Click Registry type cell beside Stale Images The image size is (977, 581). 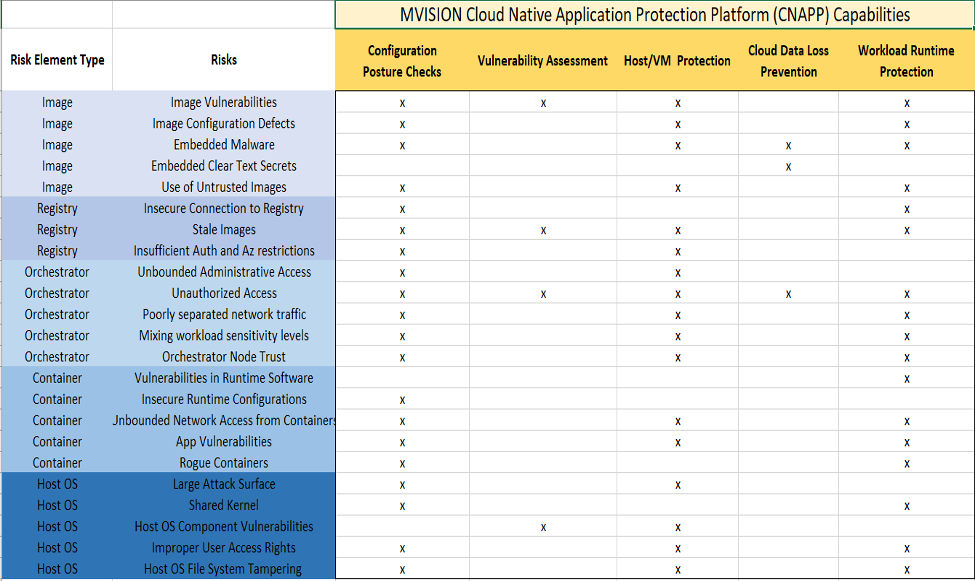click(x=57, y=229)
